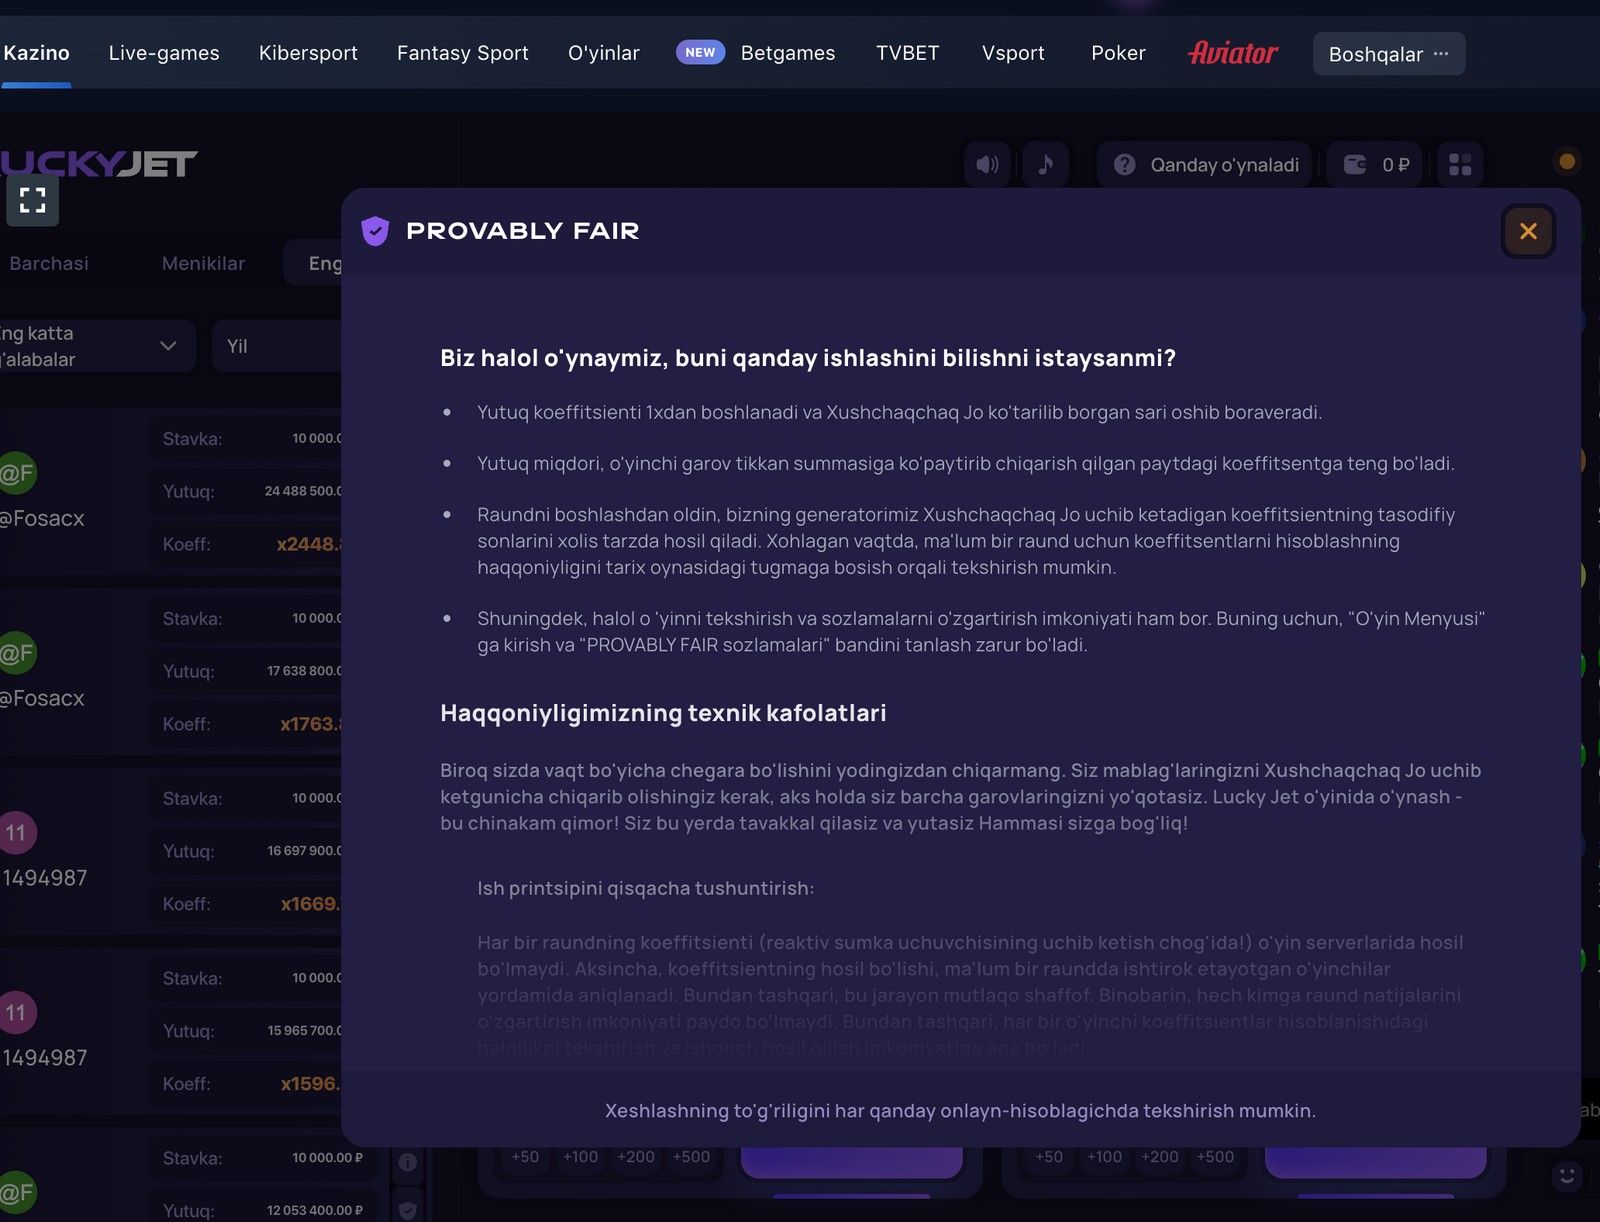The width and height of the screenshot is (1600, 1222).
Task: Click the question mark help icon
Action: [x=1125, y=165]
